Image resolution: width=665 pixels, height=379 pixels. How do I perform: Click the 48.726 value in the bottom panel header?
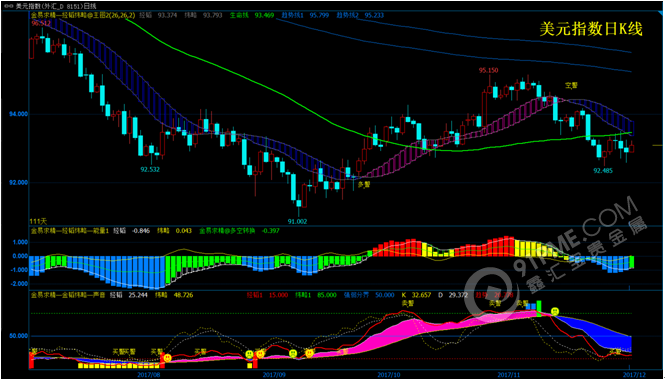coord(183,295)
